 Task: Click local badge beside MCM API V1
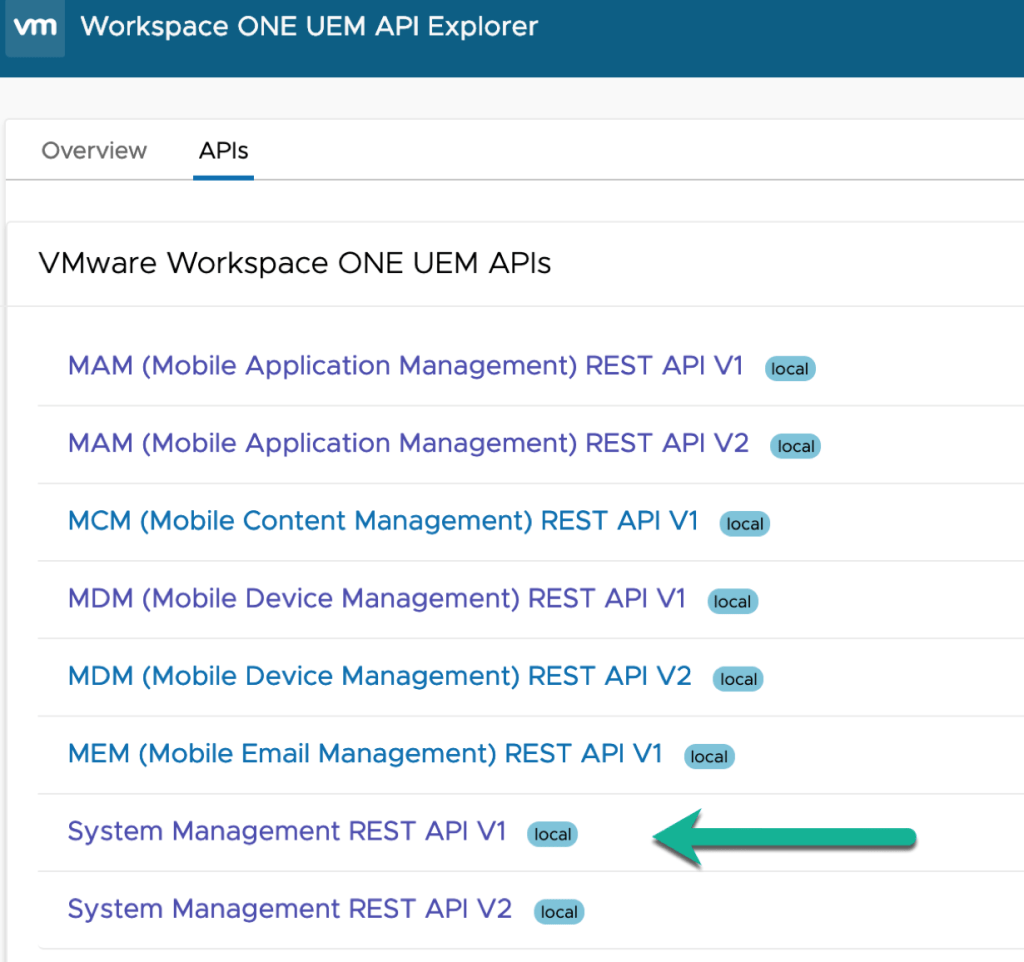pyautogui.click(x=745, y=524)
